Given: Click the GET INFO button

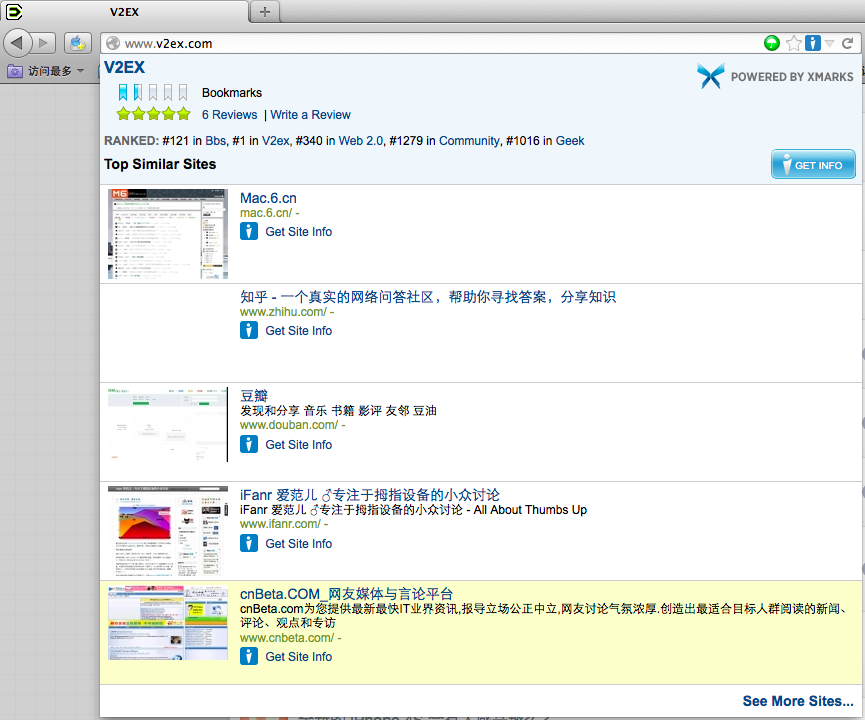Looking at the screenshot, I should pyautogui.click(x=813, y=164).
